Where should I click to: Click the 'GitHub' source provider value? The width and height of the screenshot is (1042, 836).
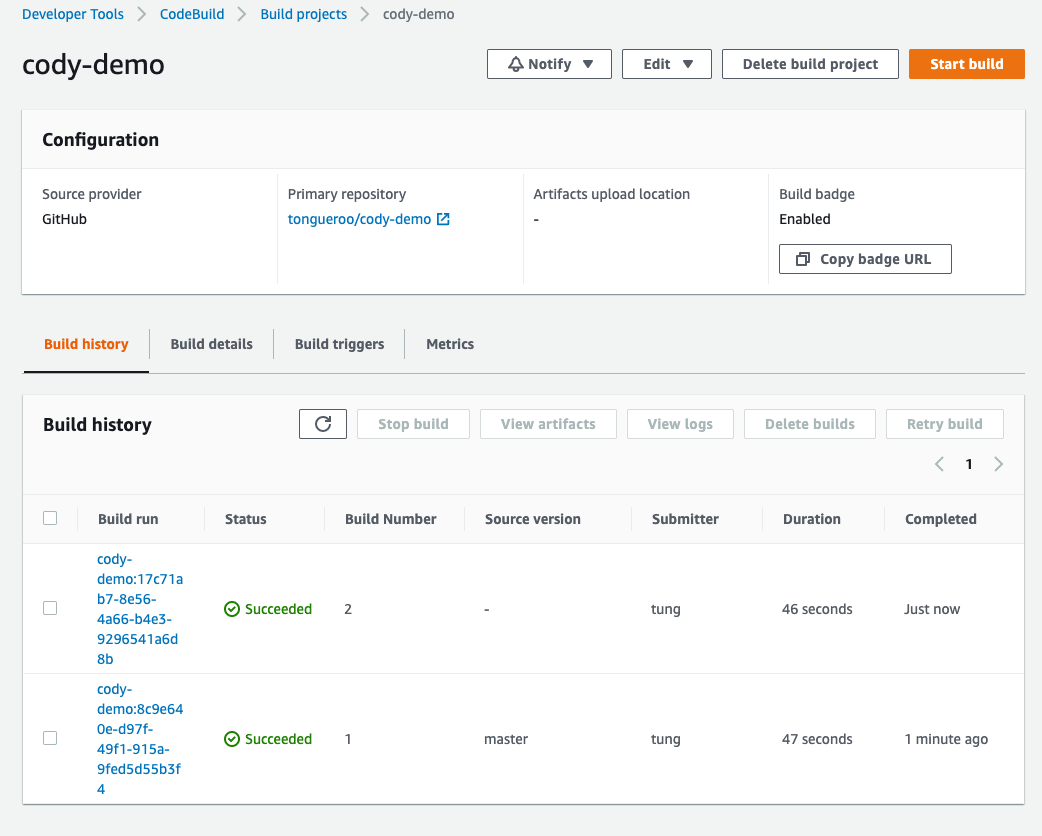click(x=64, y=219)
